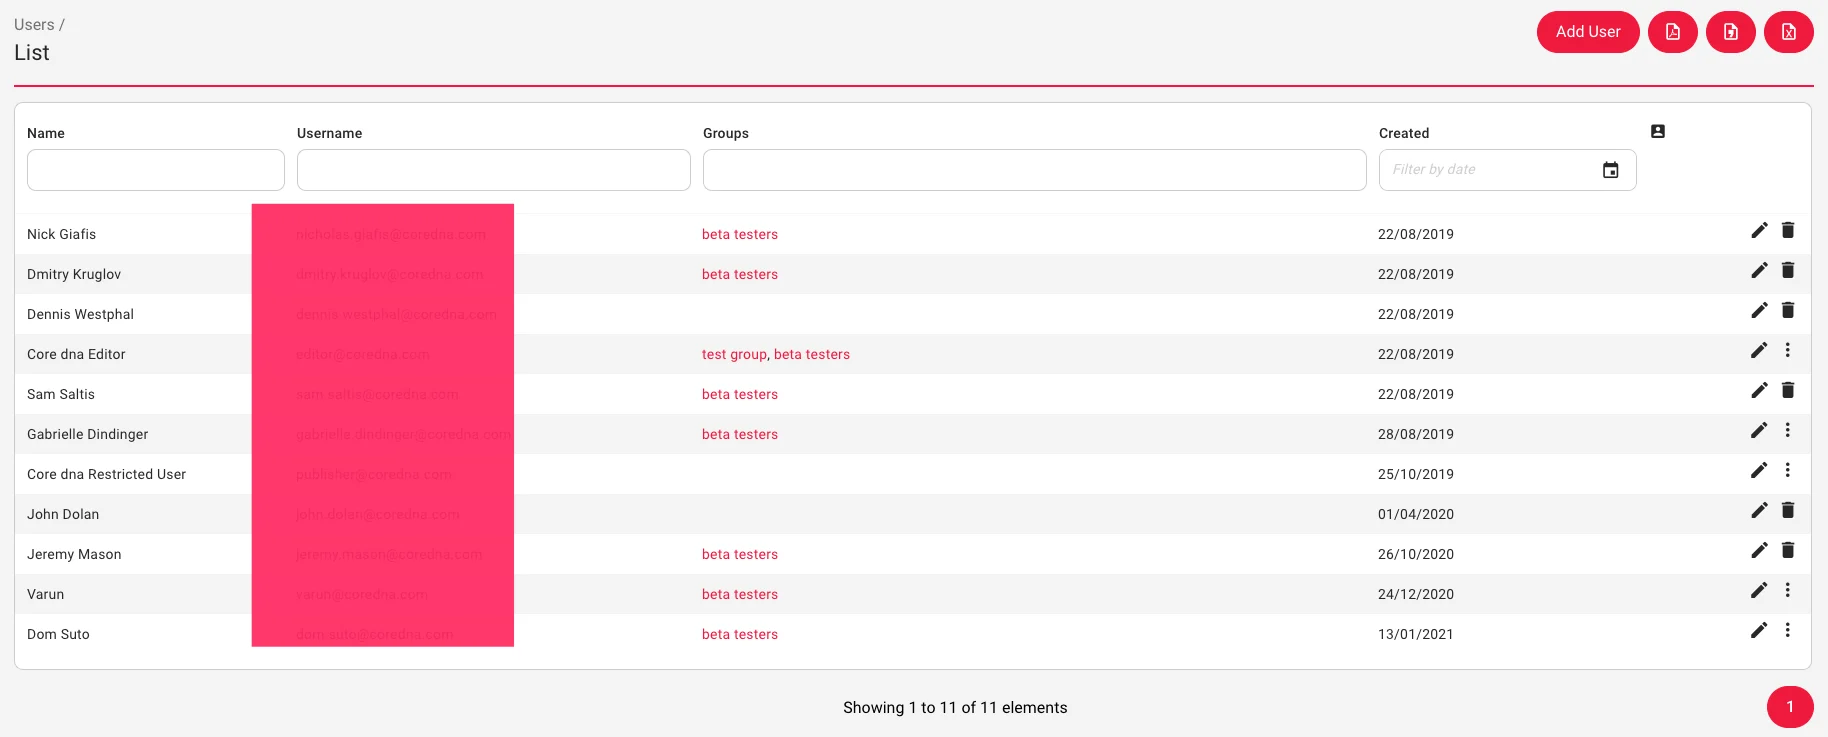Select the name Gabrielle Dindinger
Image resolution: width=1828 pixels, height=737 pixels.
(88, 434)
